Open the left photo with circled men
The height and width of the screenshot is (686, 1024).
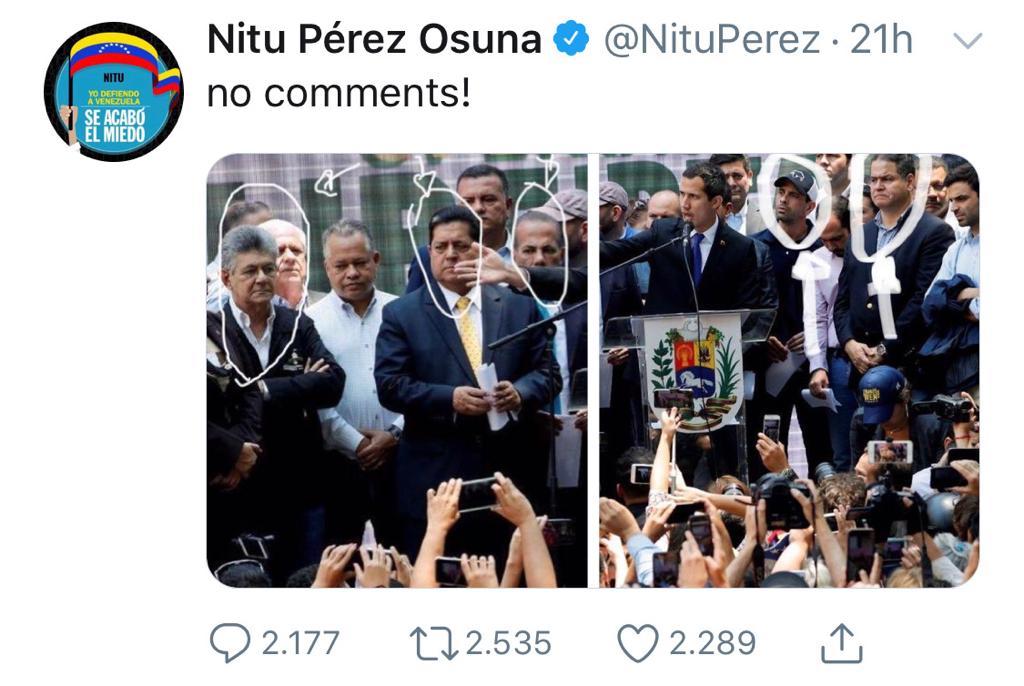(397, 370)
